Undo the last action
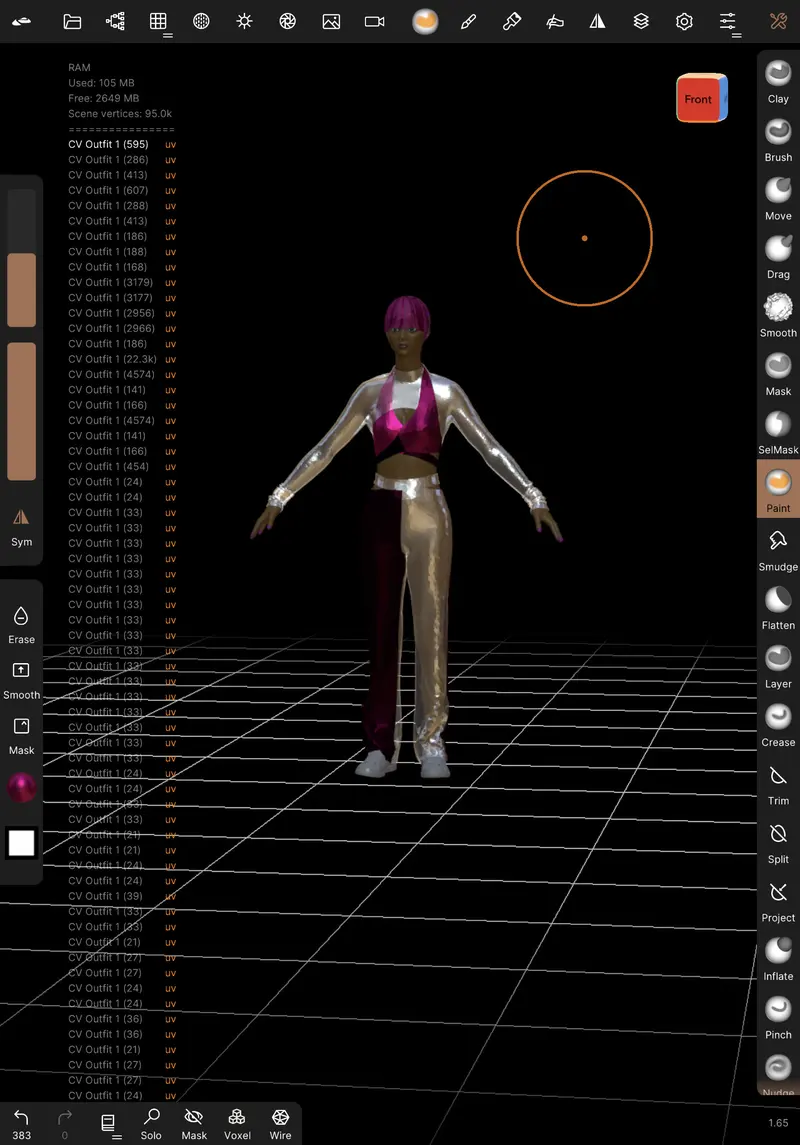 [x=22, y=1123]
